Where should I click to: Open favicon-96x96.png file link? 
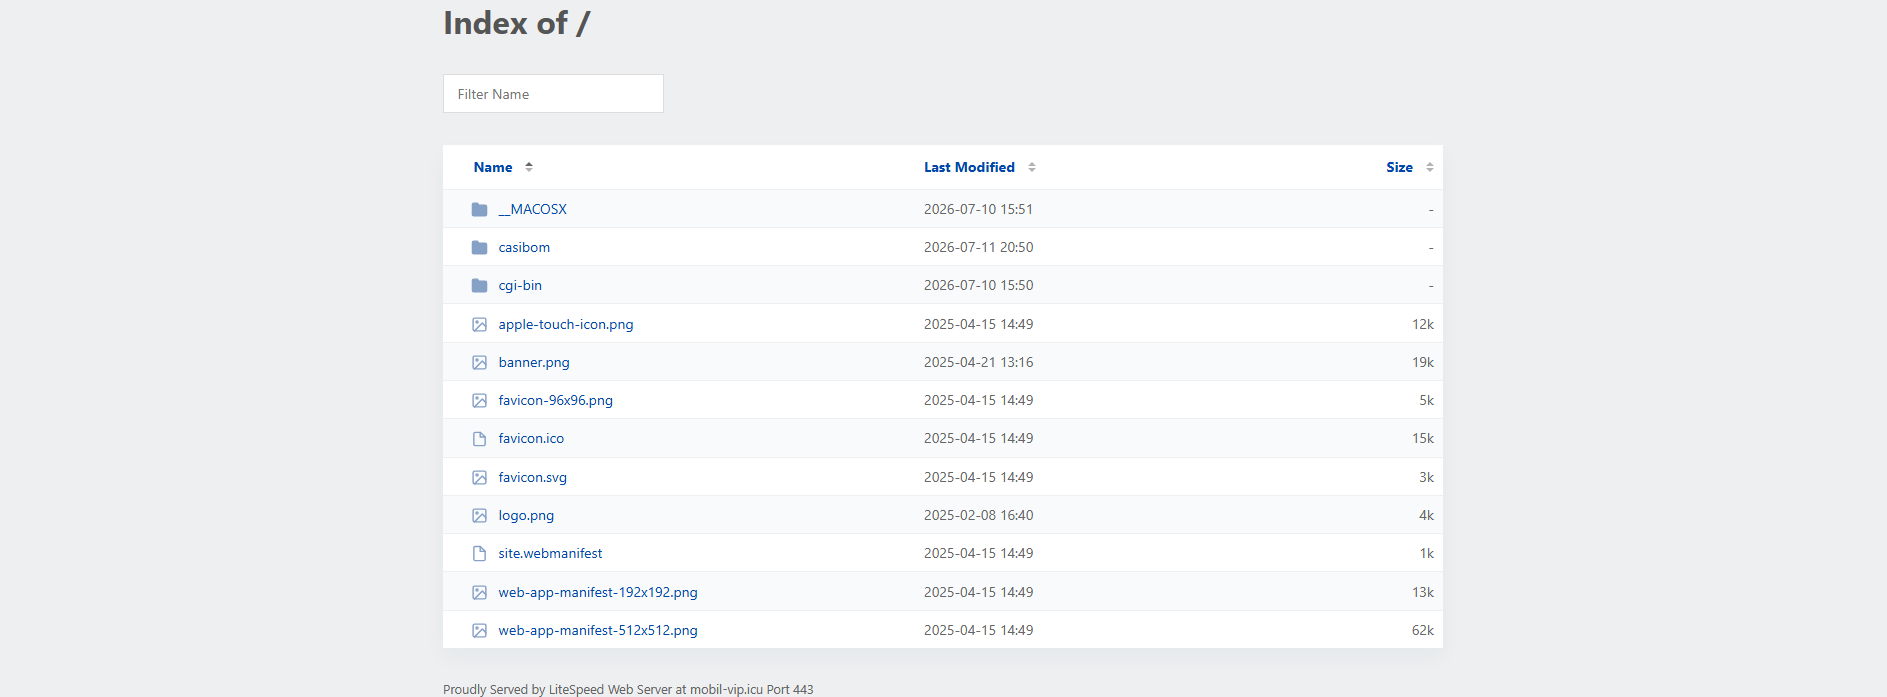pos(555,400)
